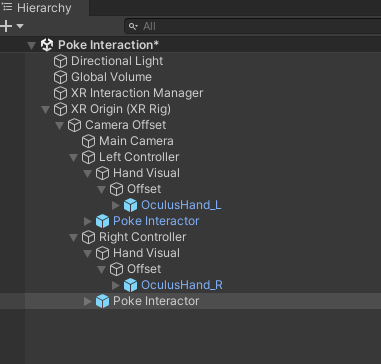This screenshot has width=381, height=364.
Task: Collapse the Poke Interaction scene
Action: pos(32,45)
